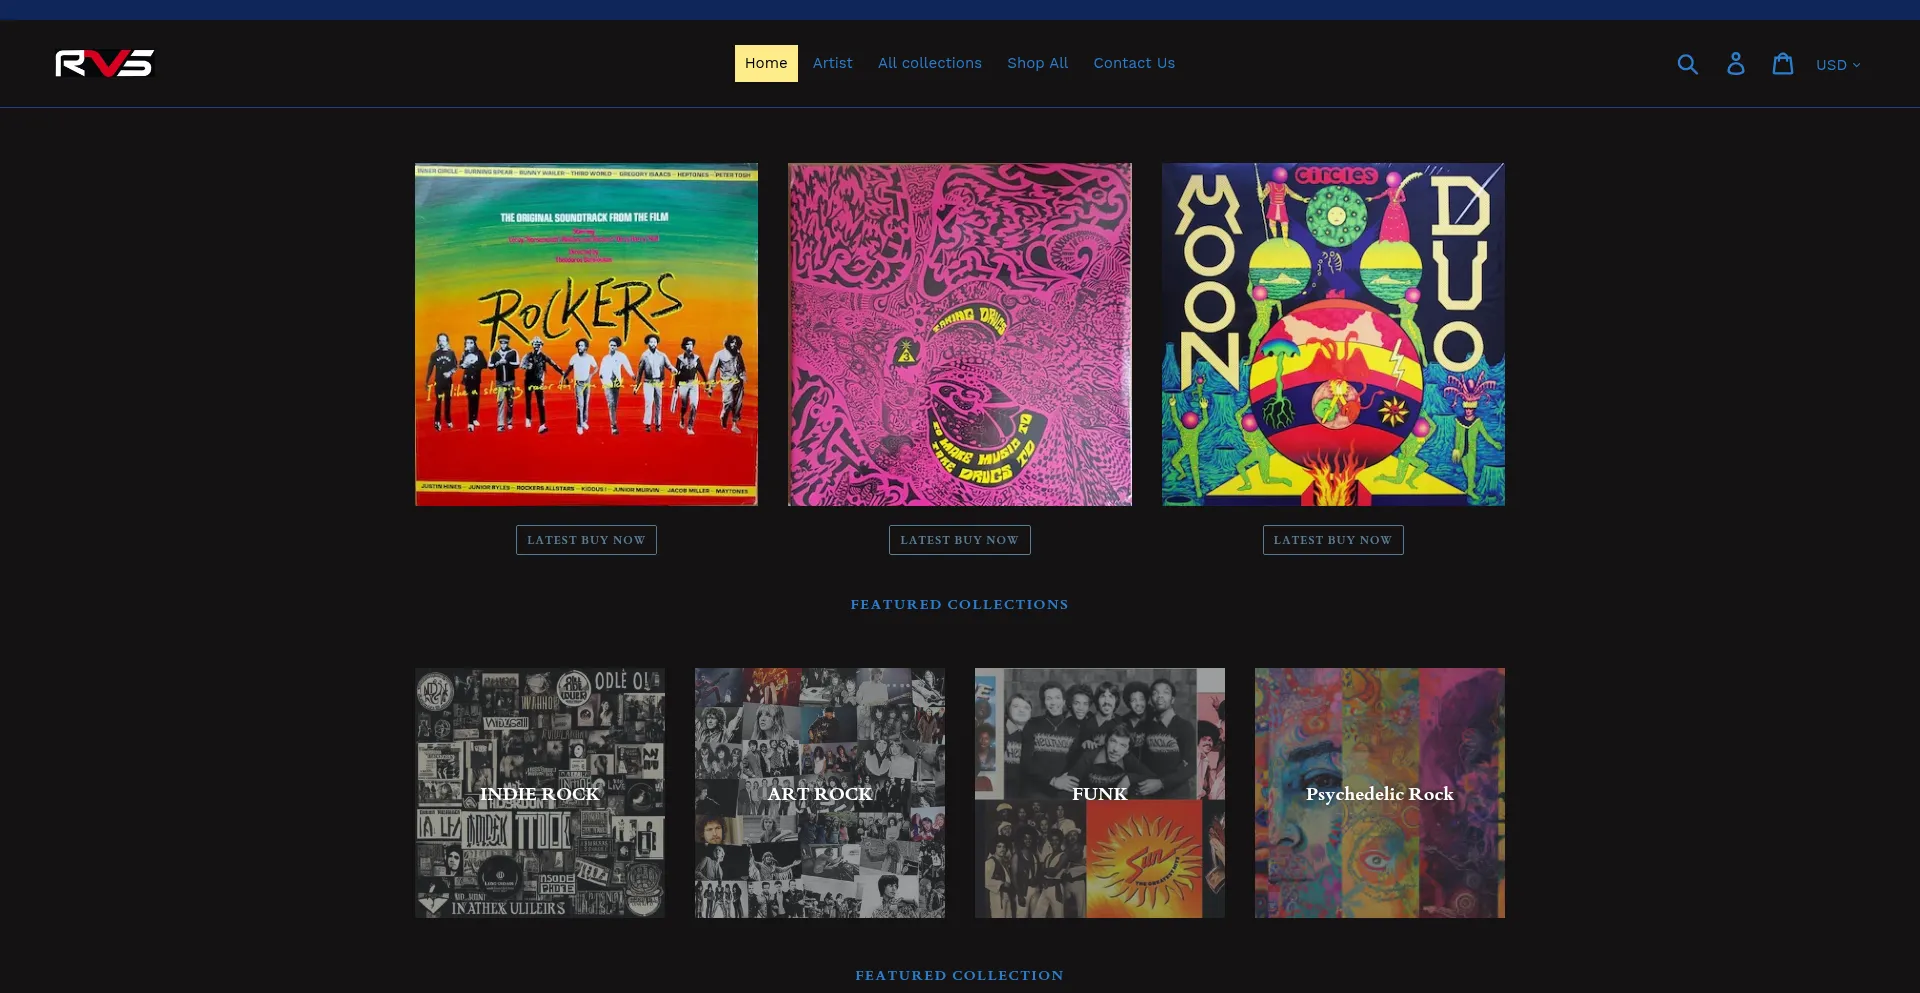
Task: Open the search magnifier icon
Action: [1687, 64]
